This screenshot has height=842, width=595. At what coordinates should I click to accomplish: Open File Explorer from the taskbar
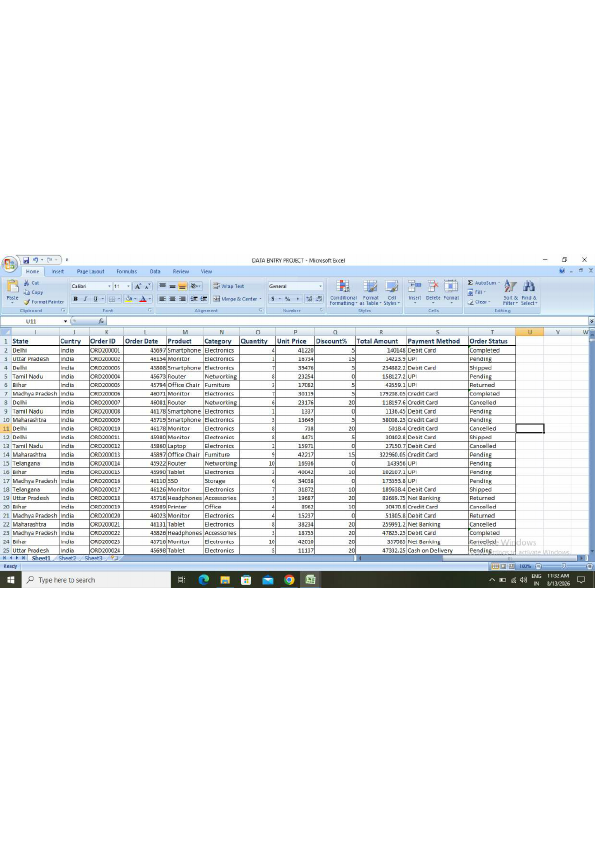tap(225, 579)
